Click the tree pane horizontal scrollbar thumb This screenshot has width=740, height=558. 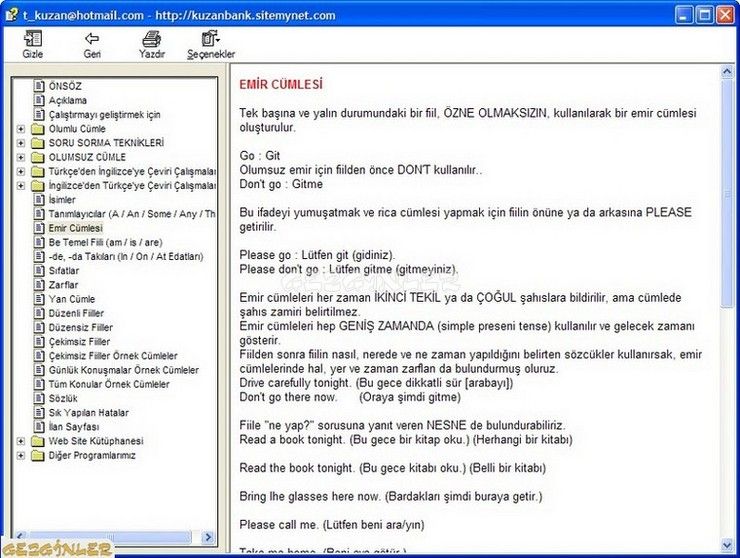pyautogui.click(x=109, y=537)
